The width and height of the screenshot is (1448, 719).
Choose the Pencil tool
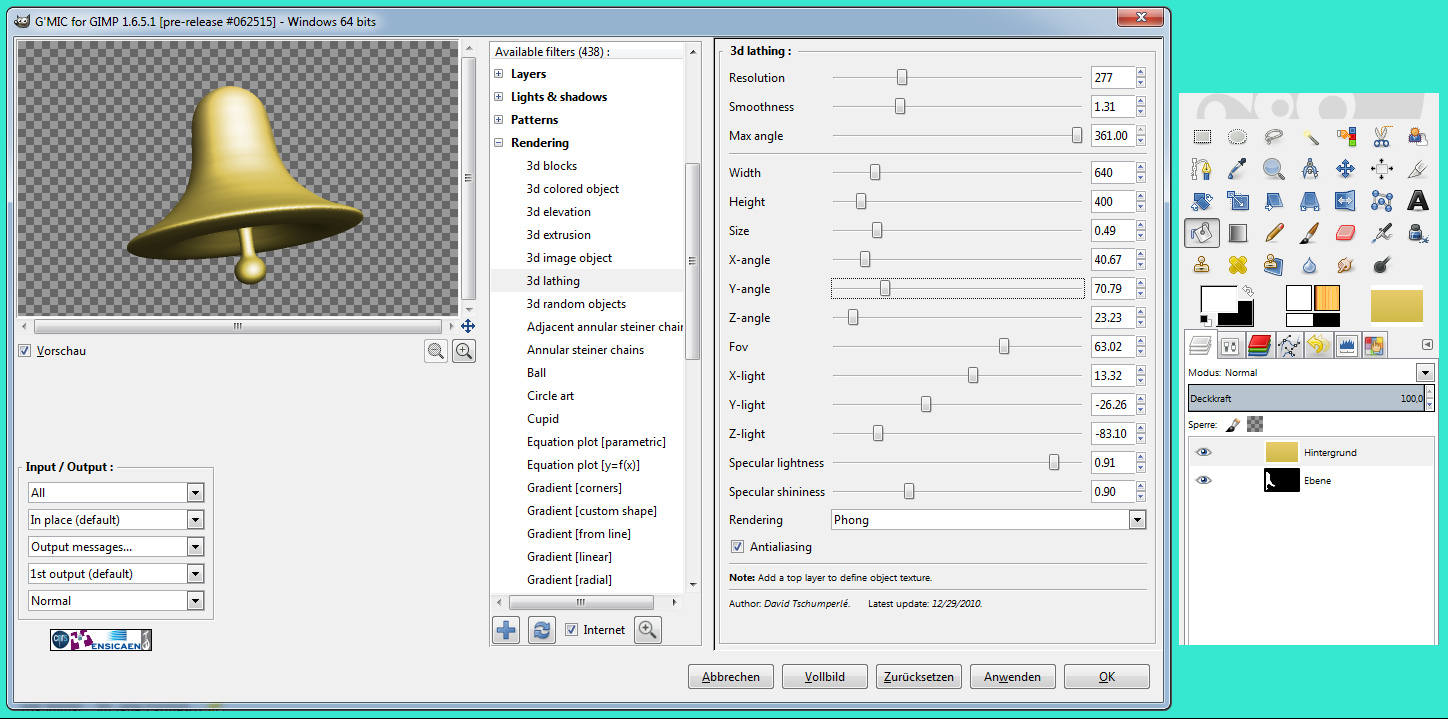pyautogui.click(x=1273, y=233)
